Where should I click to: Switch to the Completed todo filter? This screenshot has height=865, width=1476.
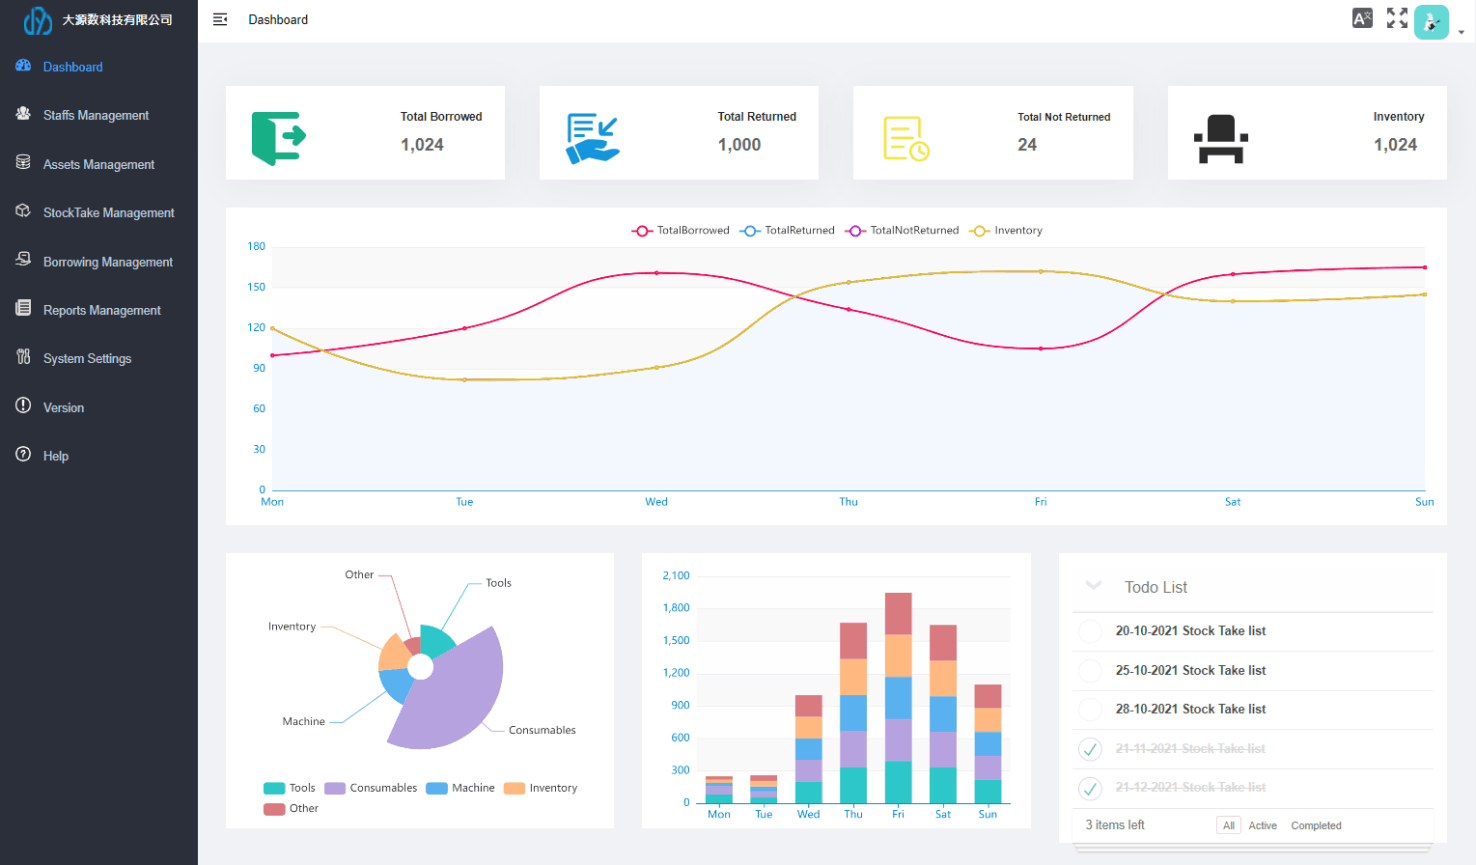click(1316, 825)
